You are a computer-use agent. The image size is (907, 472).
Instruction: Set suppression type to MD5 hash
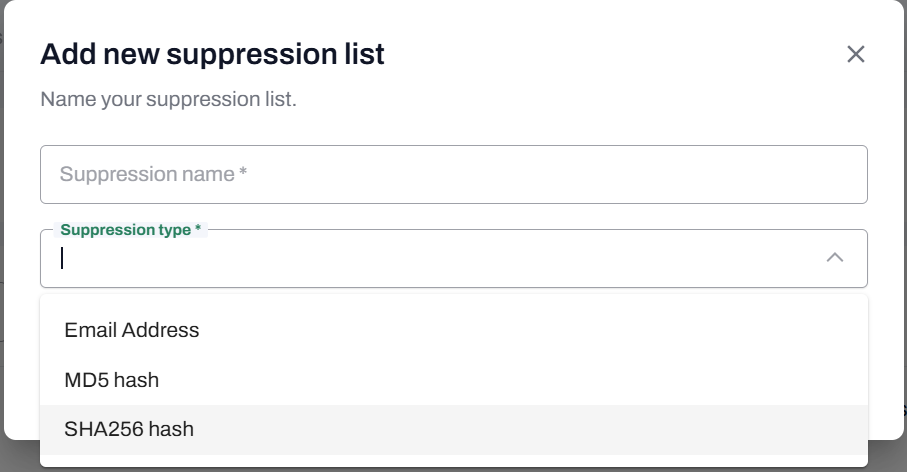[112, 380]
